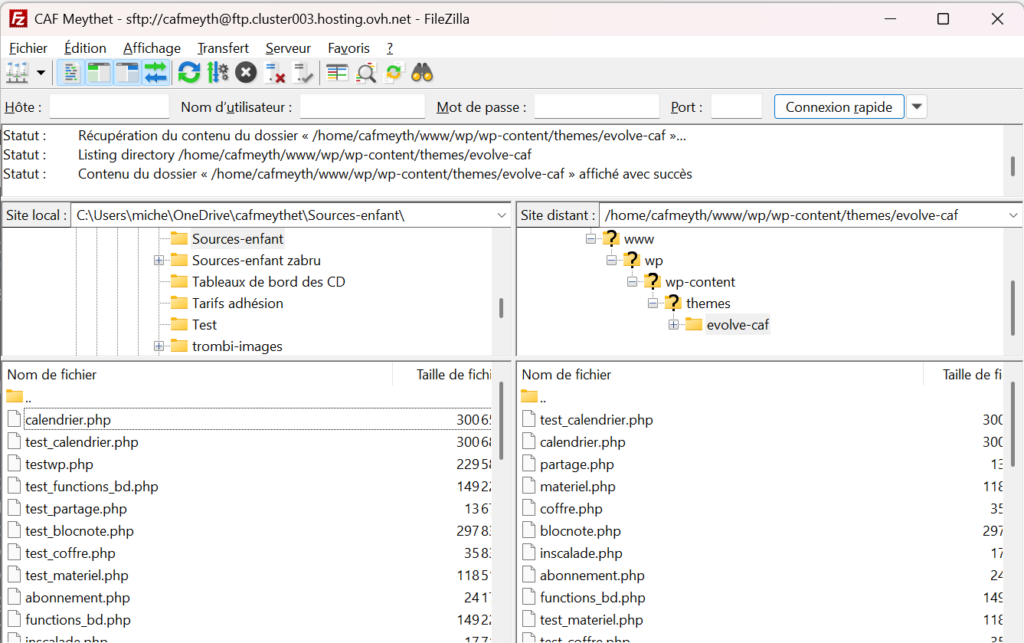Open the Site Manager icon
1024x643 pixels.
click(x=17, y=72)
